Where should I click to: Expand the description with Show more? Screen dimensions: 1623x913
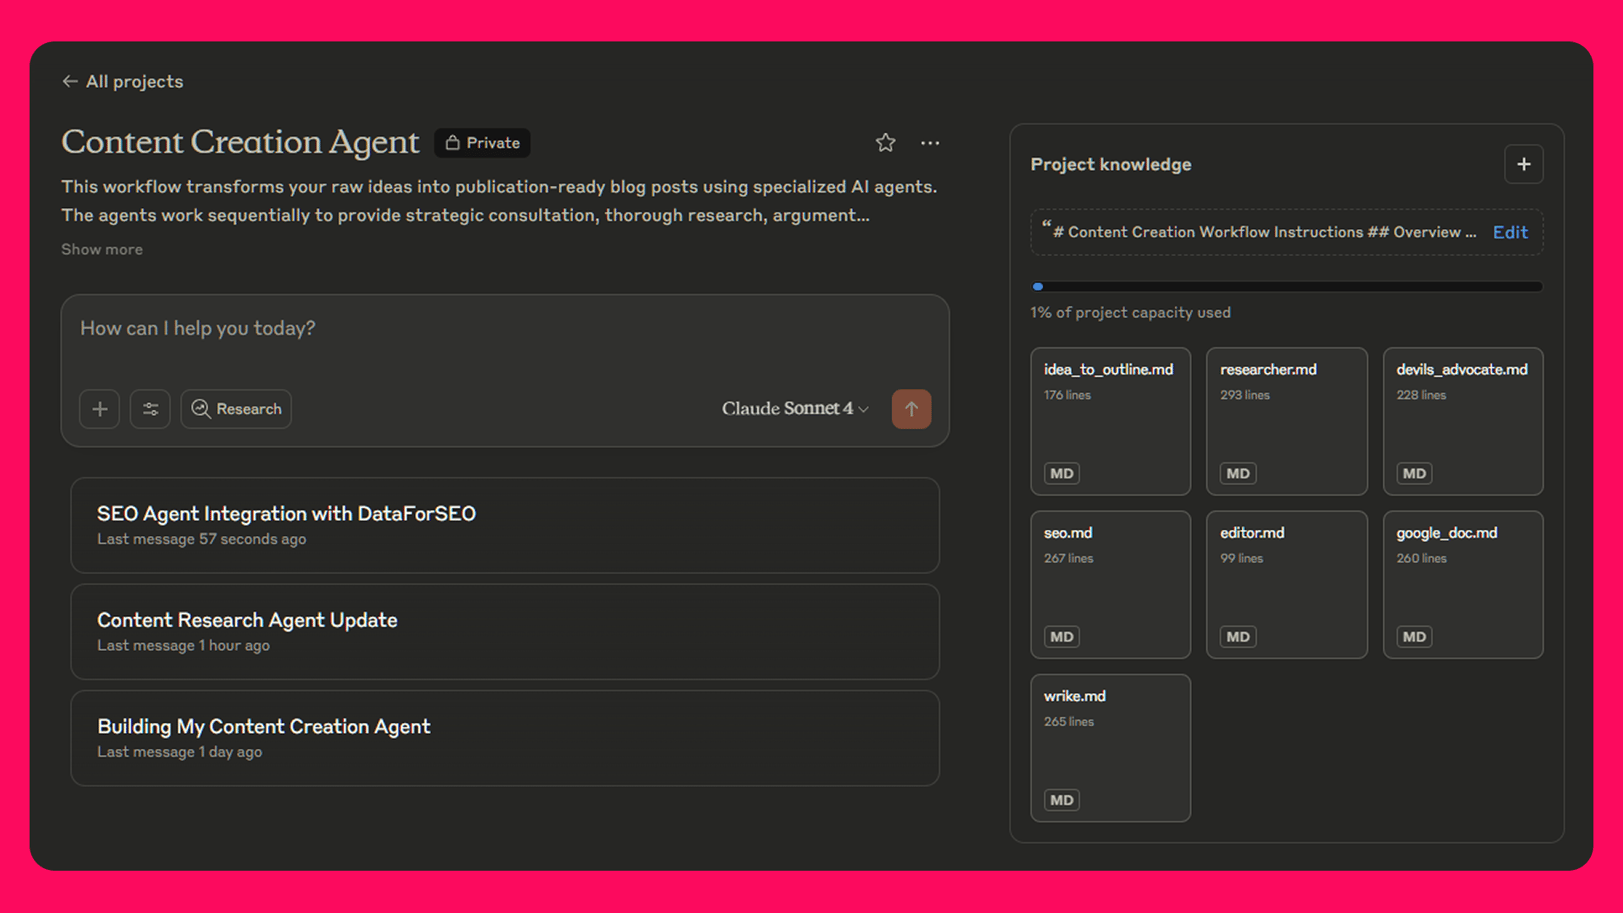[101, 249]
